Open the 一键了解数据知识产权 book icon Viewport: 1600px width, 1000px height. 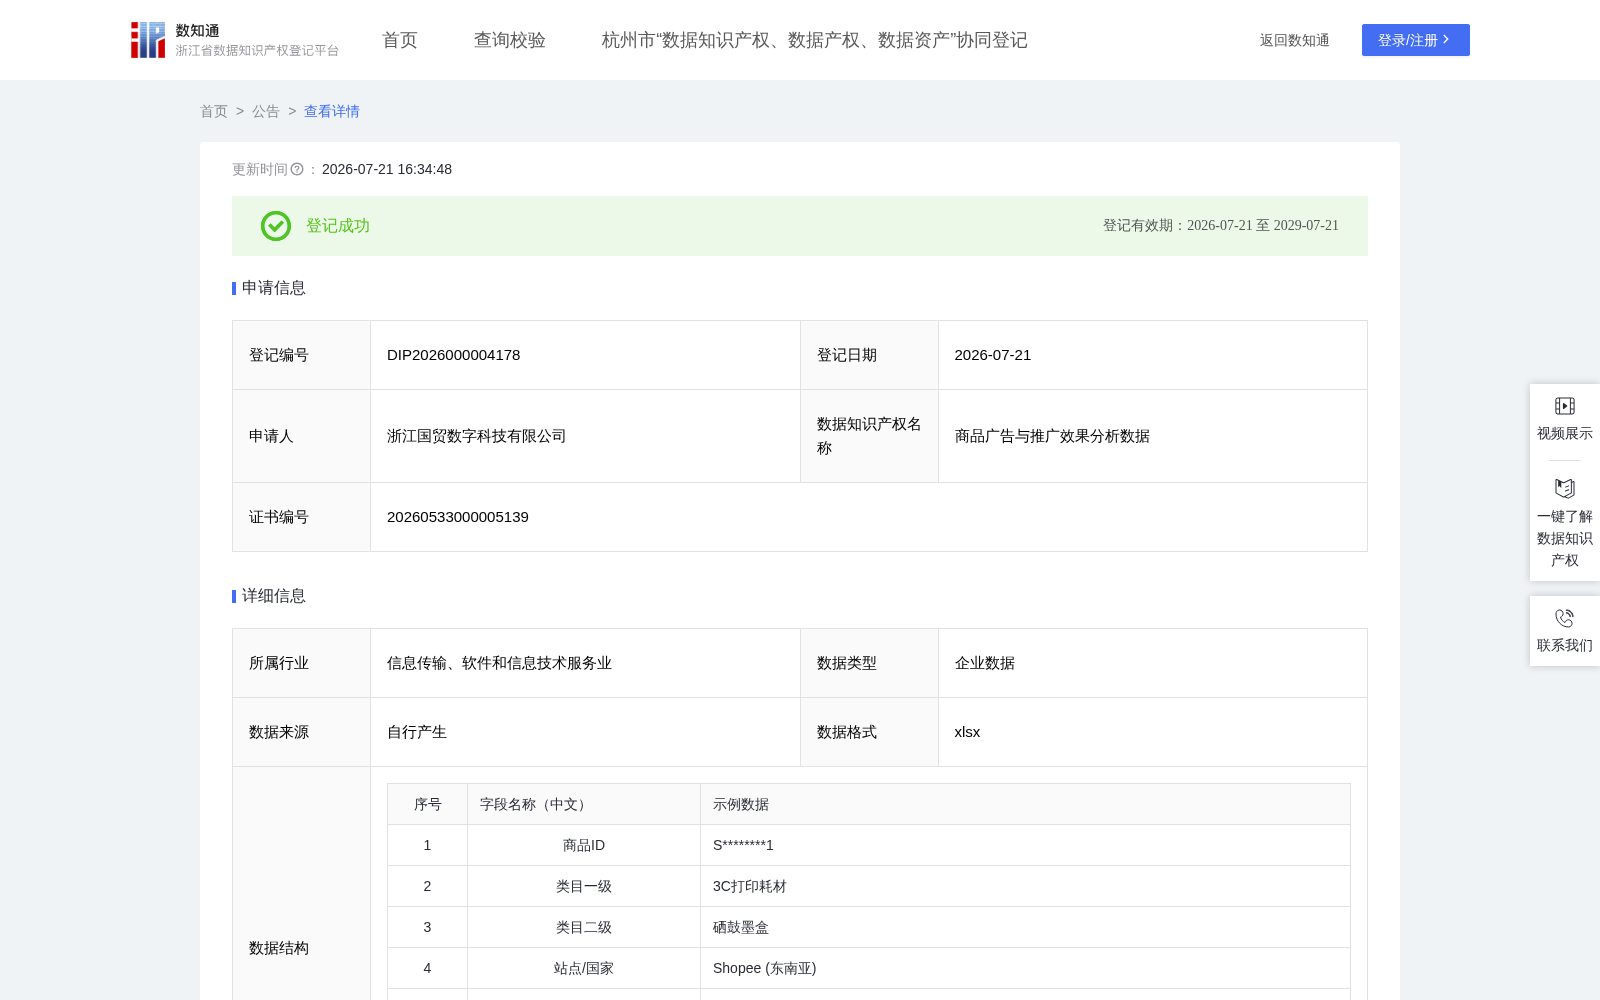[1565, 488]
